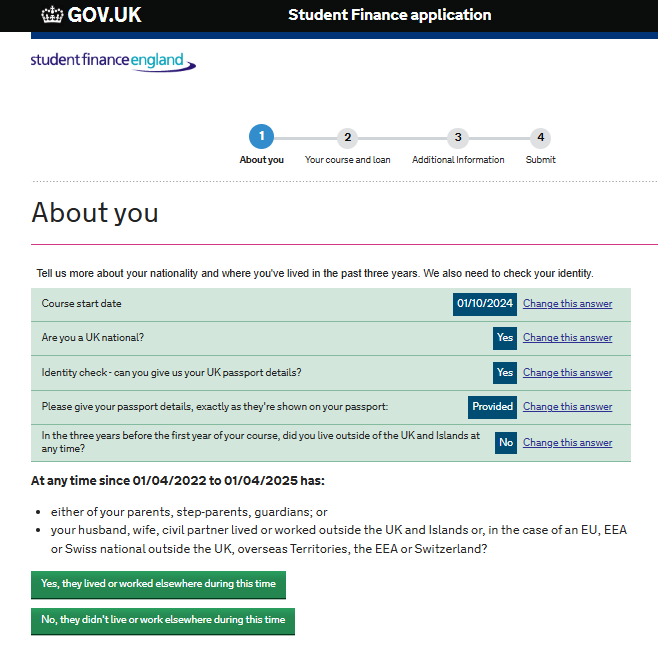658x654 pixels.
Task: Click 'Please give your passport details' text
Action: pos(214,406)
